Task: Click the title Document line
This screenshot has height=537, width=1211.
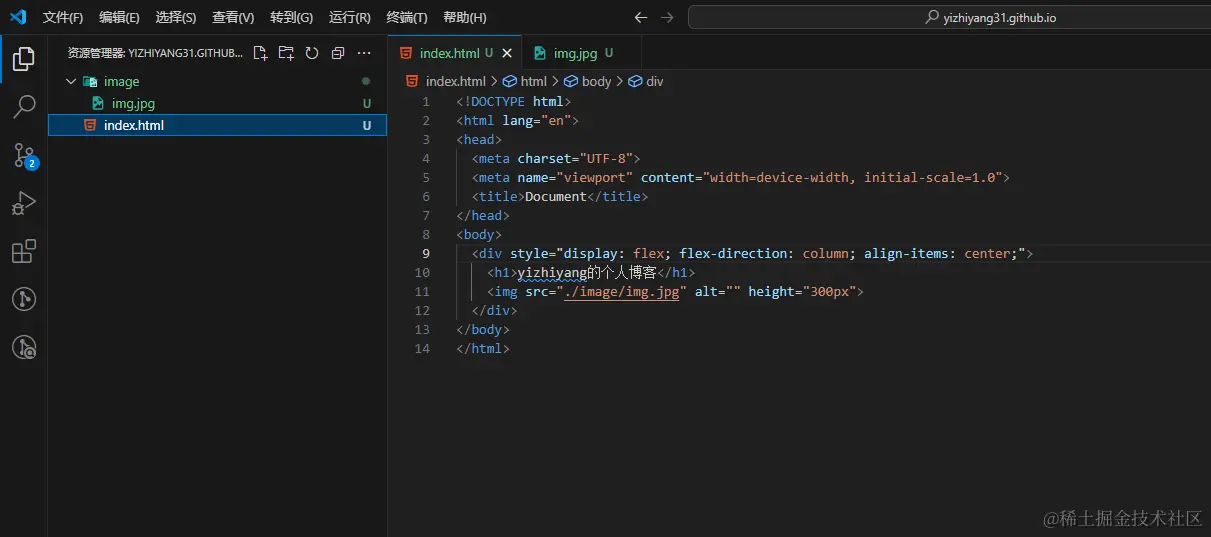Action: coord(560,196)
